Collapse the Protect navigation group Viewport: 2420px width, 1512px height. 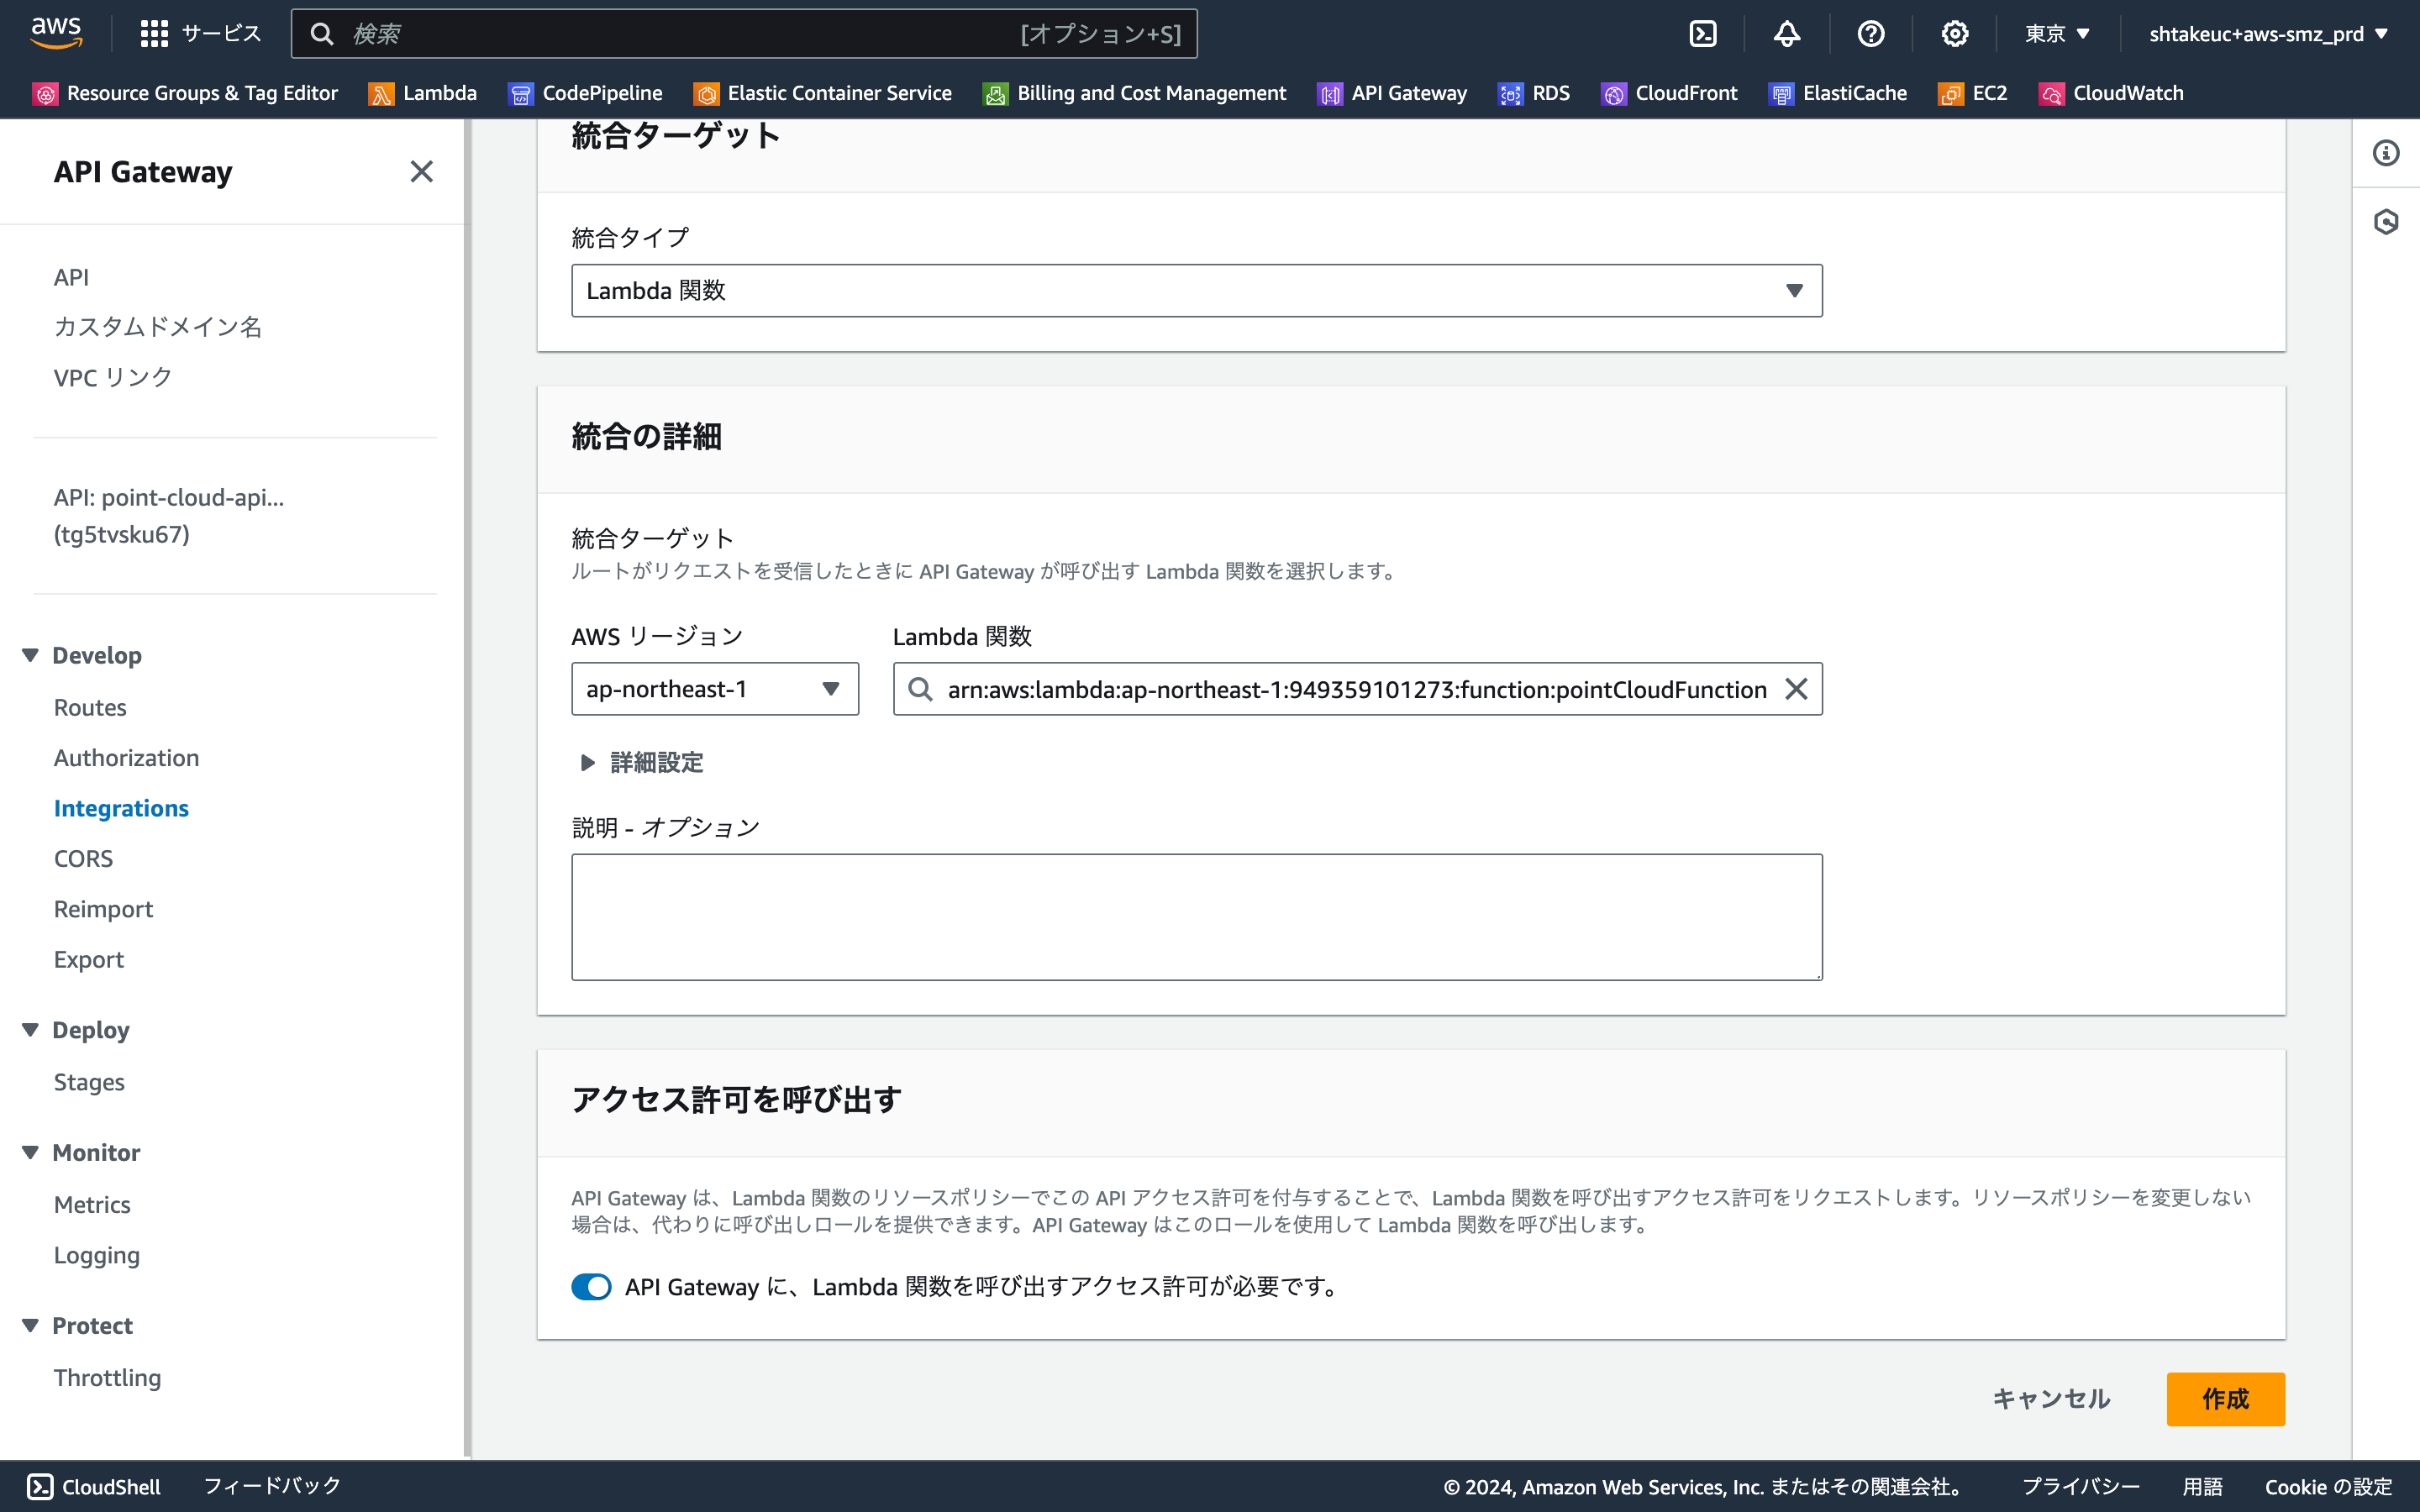[x=31, y=1326]
